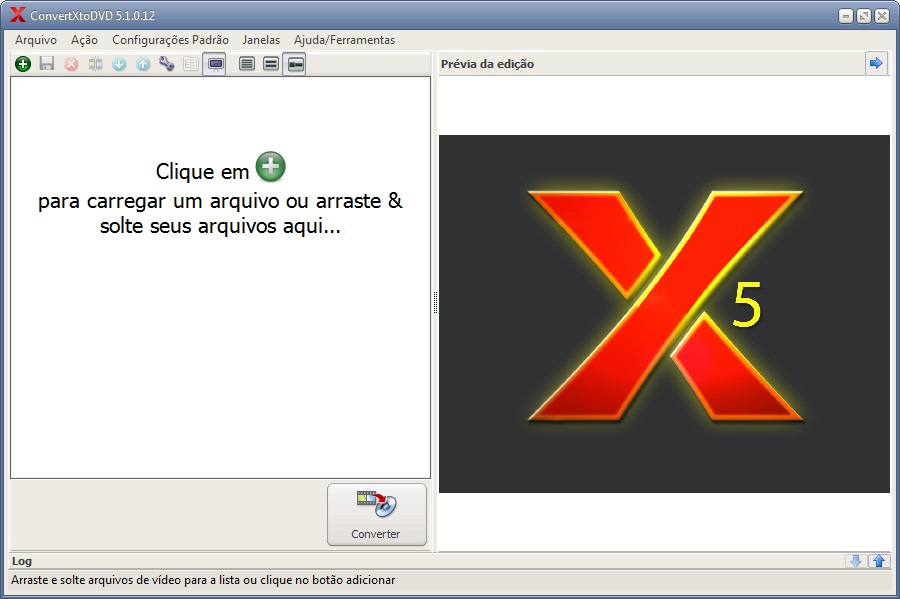Screen dimensions: 900x599
Task: Open settings with the wrench icon
Action: (x=166, y=64)
